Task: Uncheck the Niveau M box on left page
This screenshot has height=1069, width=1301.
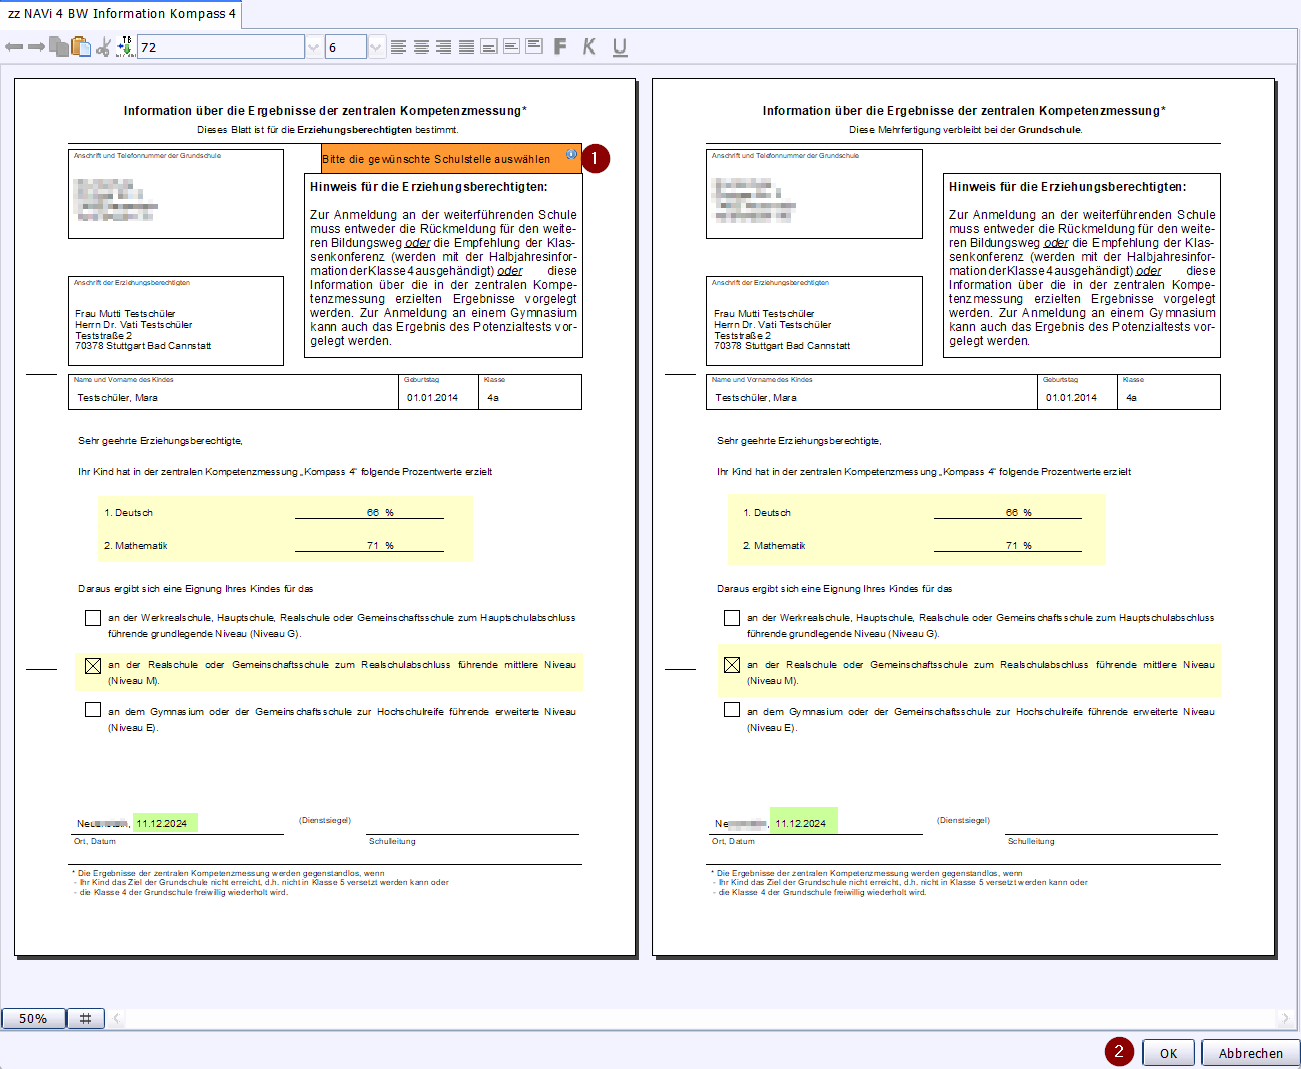Action: click(93, 665)
